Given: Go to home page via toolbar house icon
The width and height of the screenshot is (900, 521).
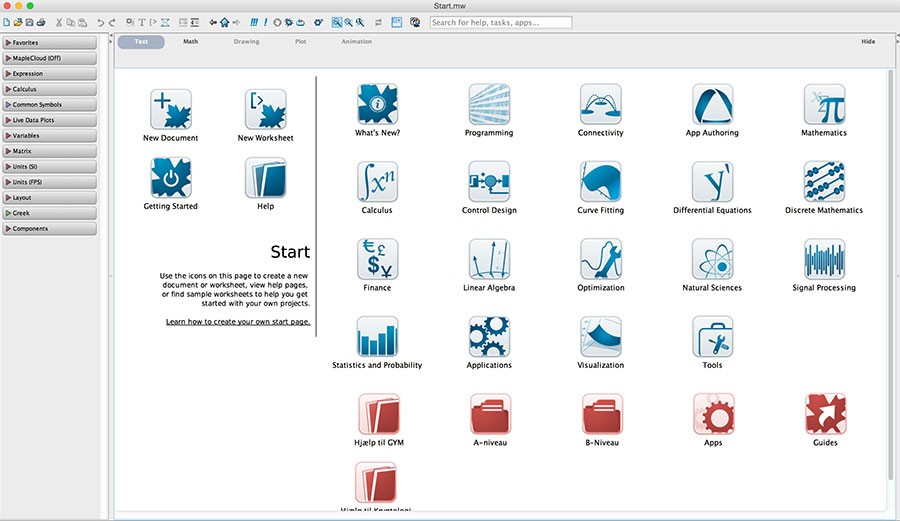Looking at the screenshot, I should tap(224, 22).
